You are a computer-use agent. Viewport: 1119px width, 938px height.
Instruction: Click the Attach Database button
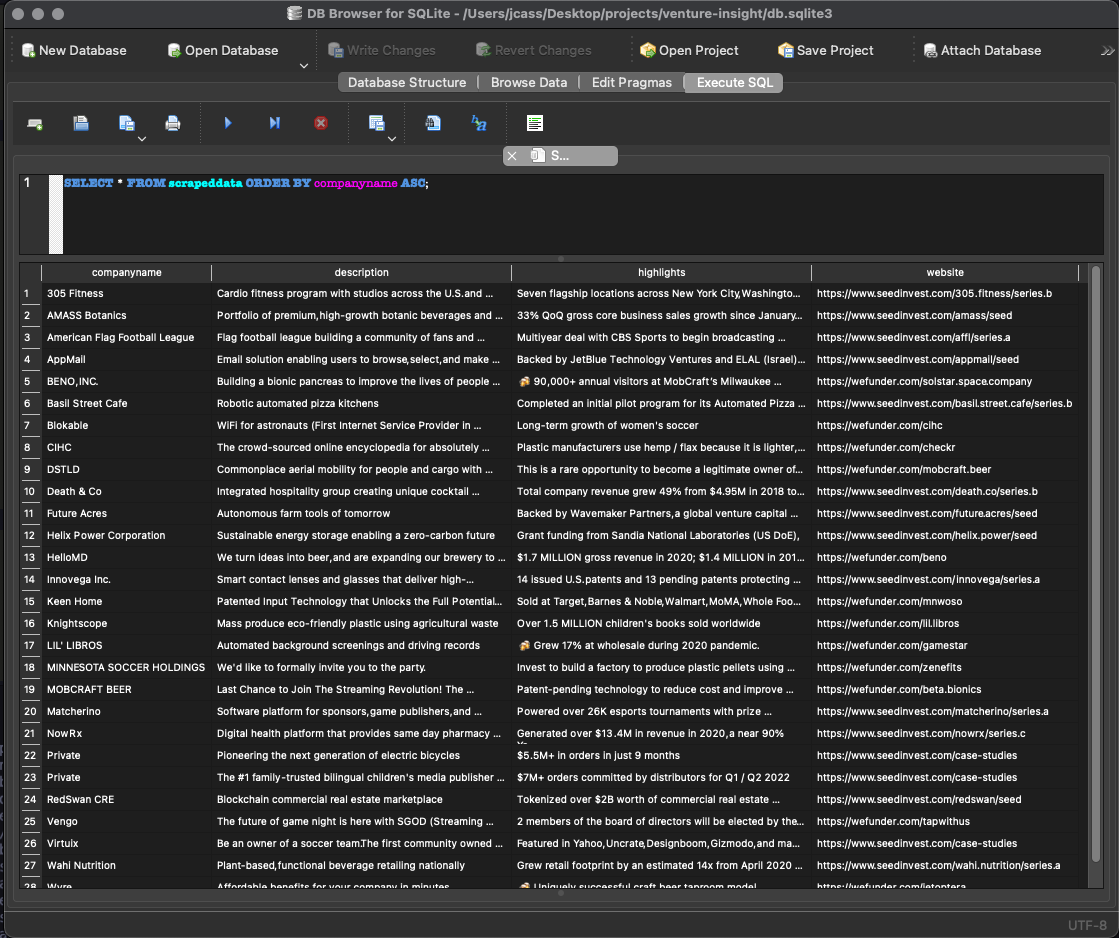[982, 51]
